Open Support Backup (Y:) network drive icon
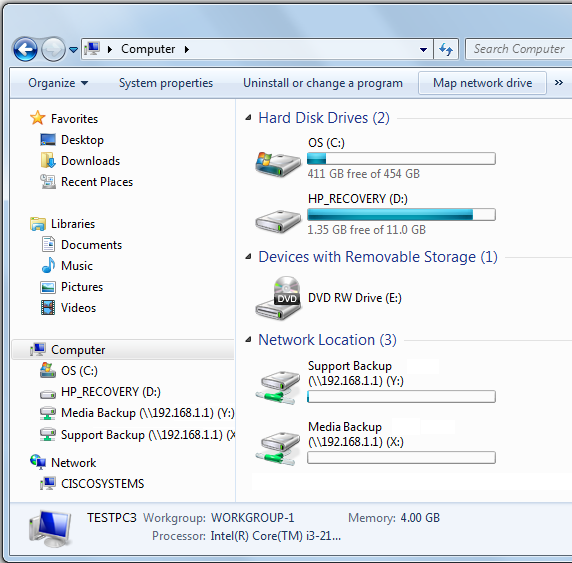The width and height of the screenshot is (572, 563). coord(278,387)
